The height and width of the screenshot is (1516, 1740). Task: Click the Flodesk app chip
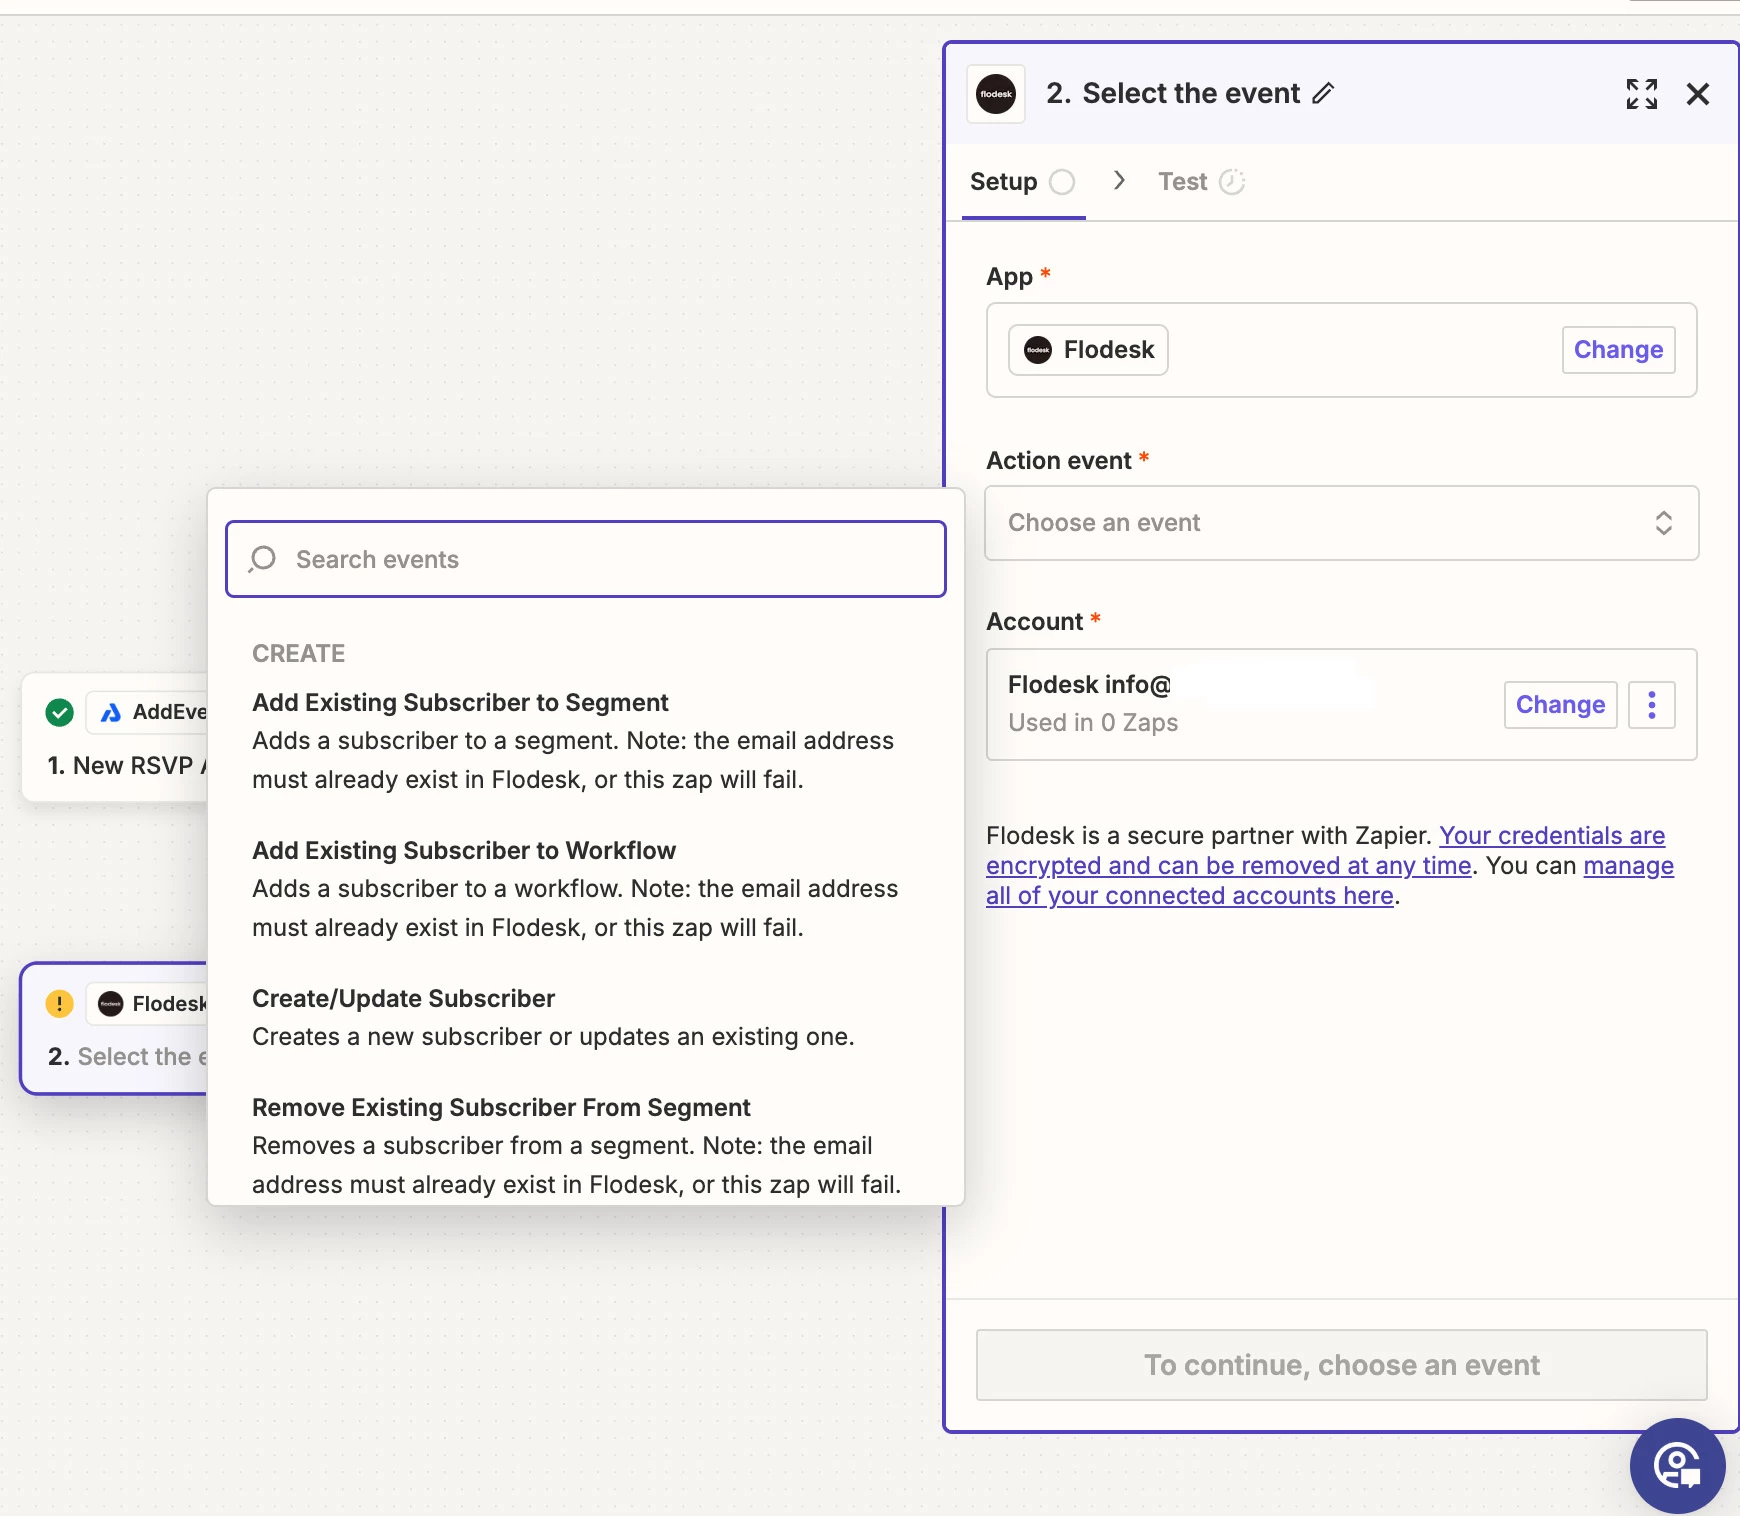click(x=1088, y=350)
